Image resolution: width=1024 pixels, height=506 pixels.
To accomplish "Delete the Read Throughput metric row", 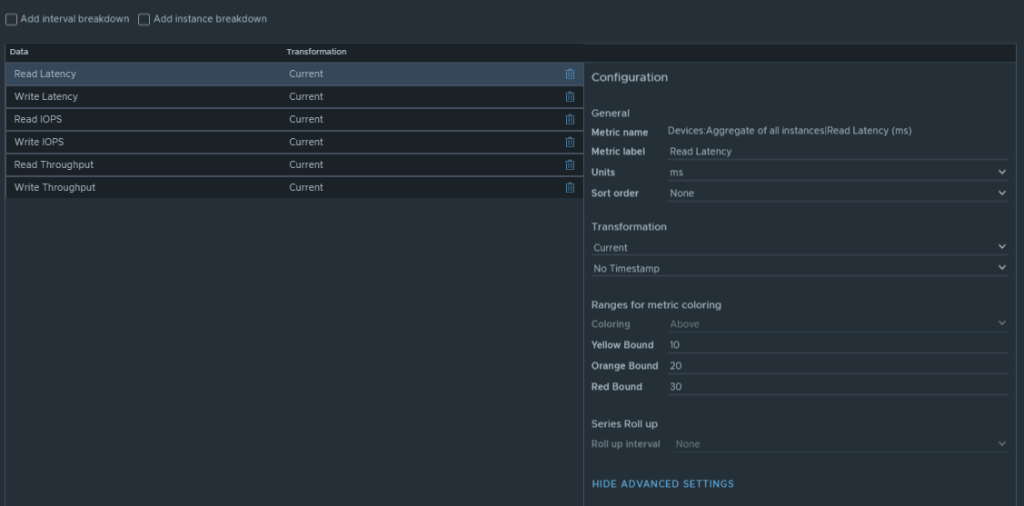I will coord(570,165).
